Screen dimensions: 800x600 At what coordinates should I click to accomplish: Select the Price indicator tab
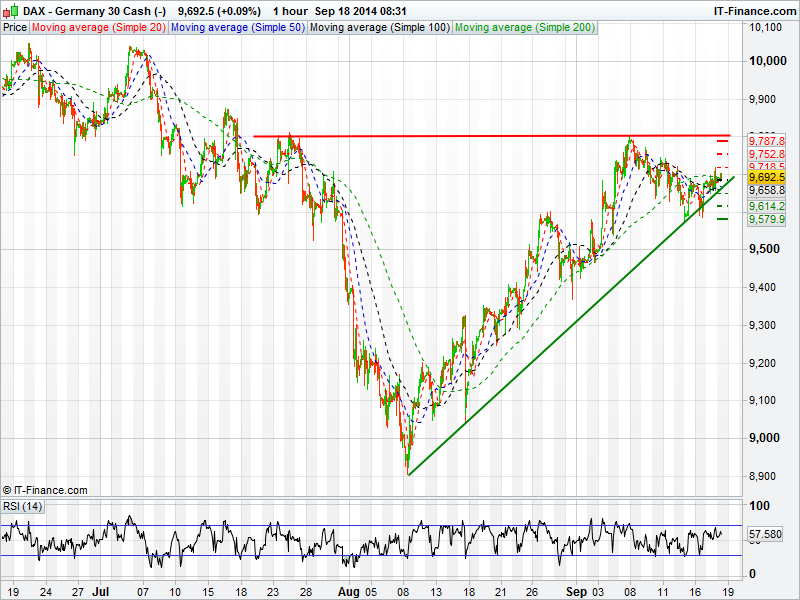coord(15,28)
